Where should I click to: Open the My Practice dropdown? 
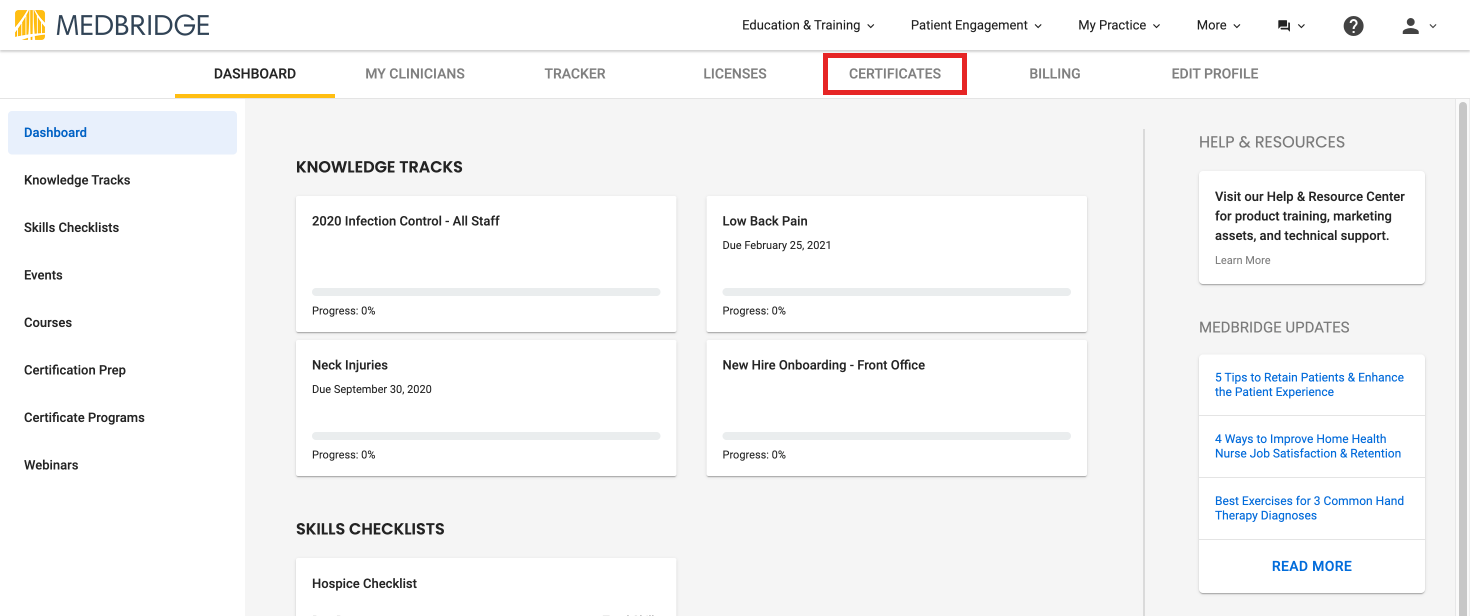point(1117,24)
